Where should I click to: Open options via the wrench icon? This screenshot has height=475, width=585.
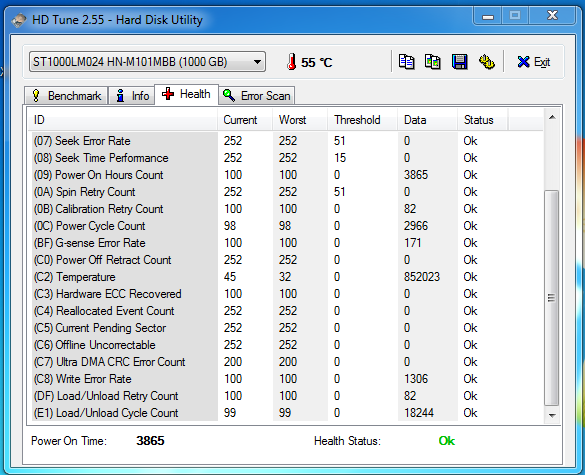[x=487, y=62]
